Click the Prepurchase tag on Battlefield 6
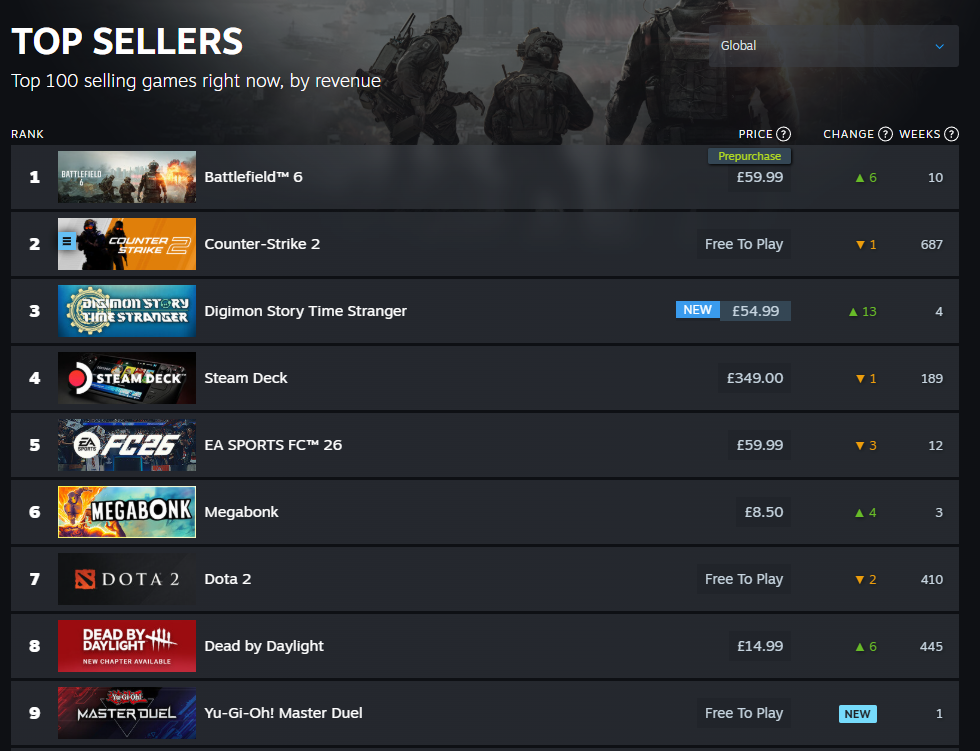The height and width of the screenshot is (751, 980). (749, 156)
